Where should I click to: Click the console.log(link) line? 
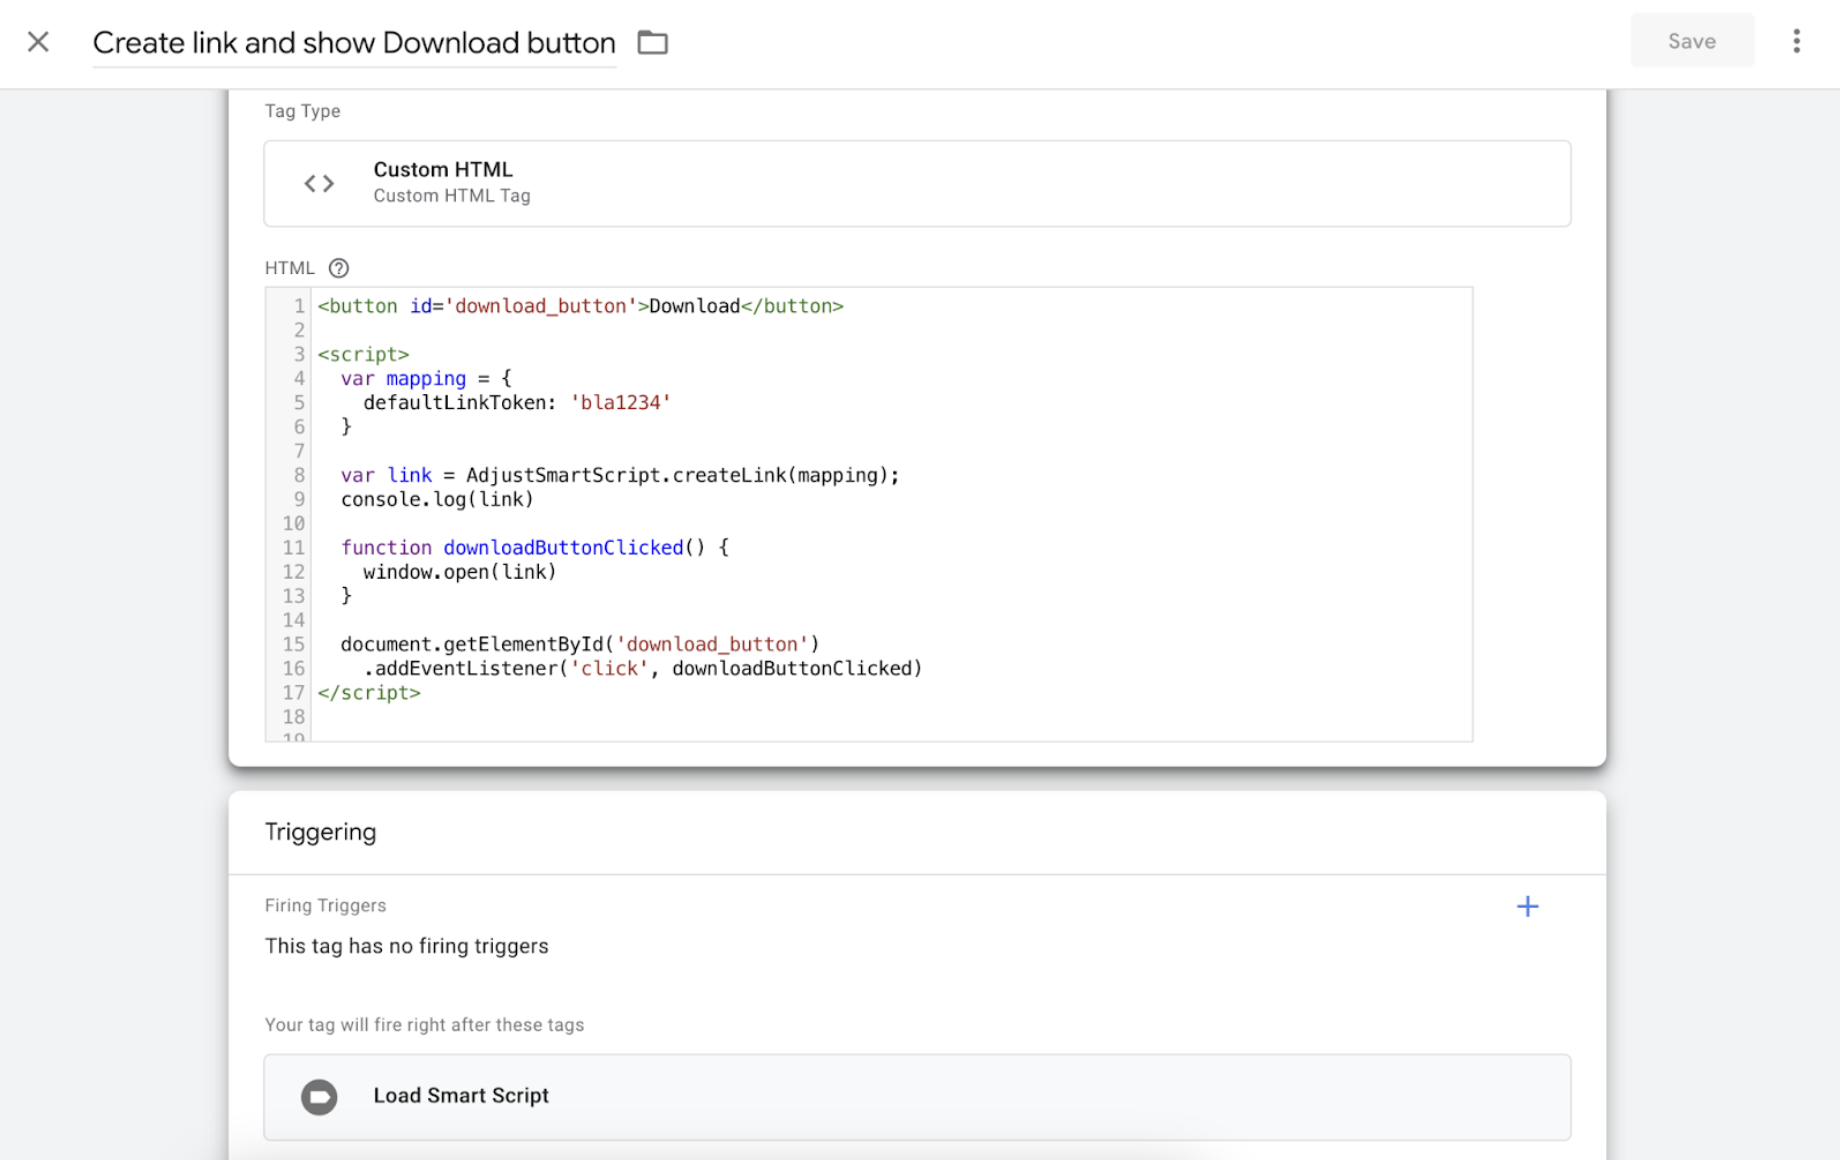tap(437, 499)
